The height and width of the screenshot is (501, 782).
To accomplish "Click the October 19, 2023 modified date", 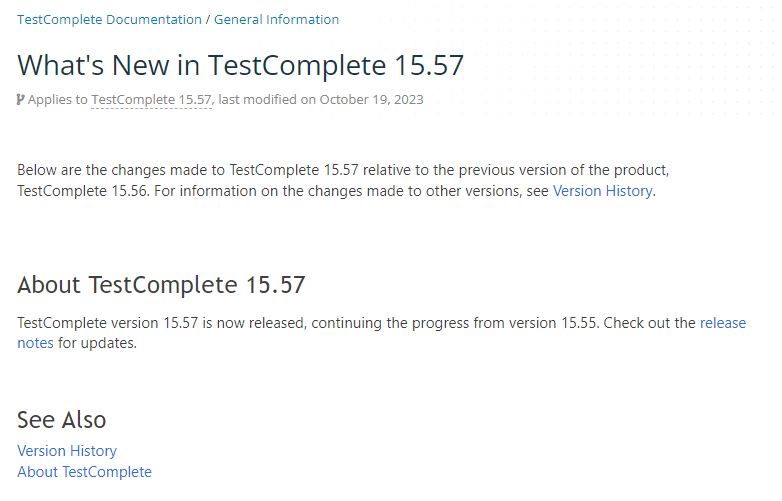I will pos(371,99).
